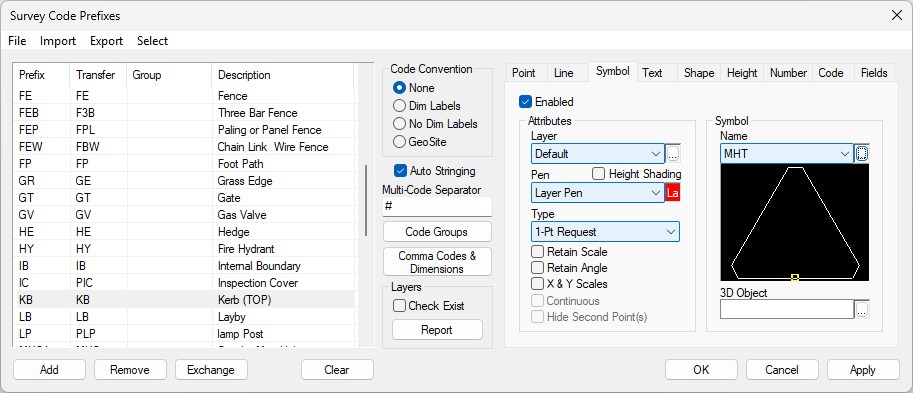The width and height of the screenshot is (913, 393).
Task: Open the 3D Object browse ellipsis button
Action: pos(862,310)
